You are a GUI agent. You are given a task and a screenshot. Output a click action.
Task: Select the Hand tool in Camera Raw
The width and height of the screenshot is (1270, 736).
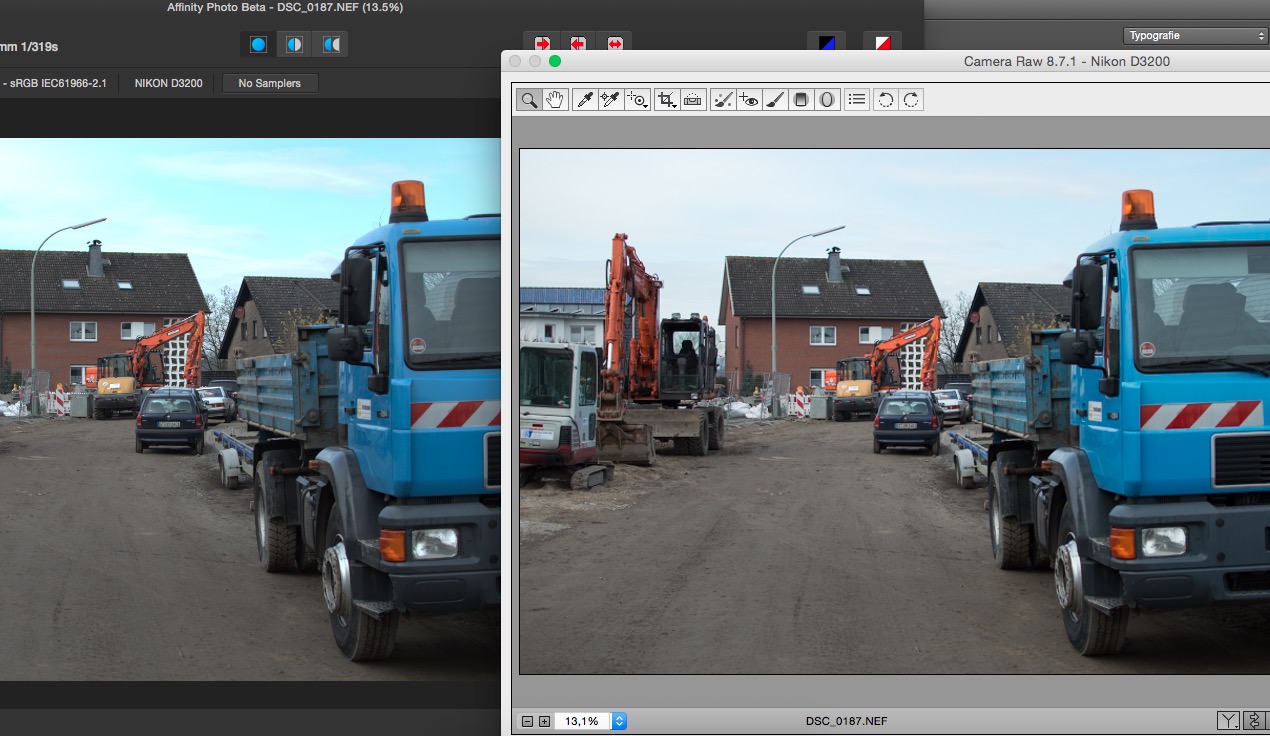pyautogui.click(x=555, y=99)
